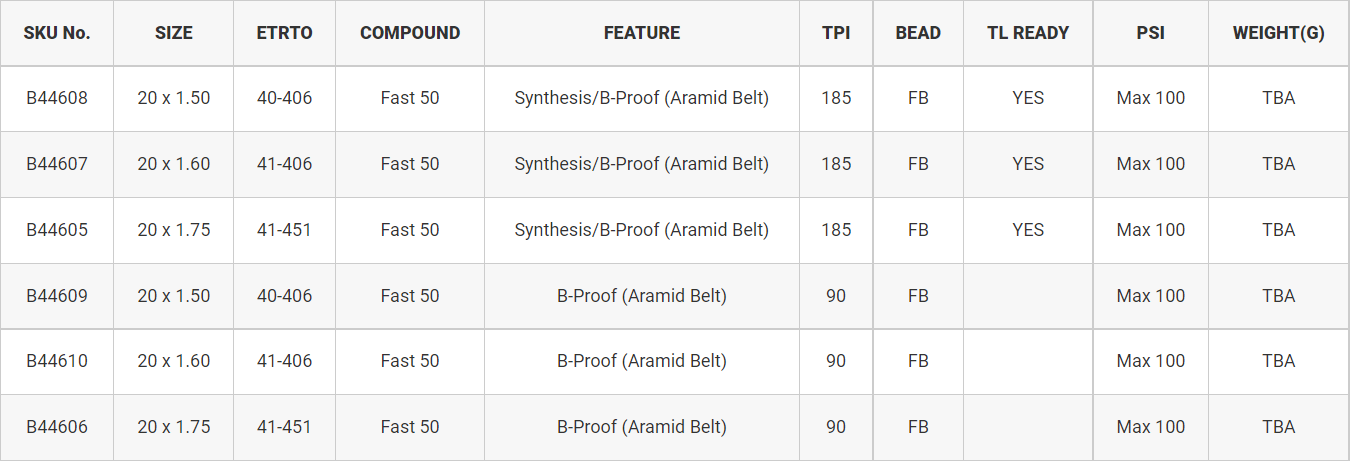
Task: Select SKU cell B44606
Action: pos(57,427)
